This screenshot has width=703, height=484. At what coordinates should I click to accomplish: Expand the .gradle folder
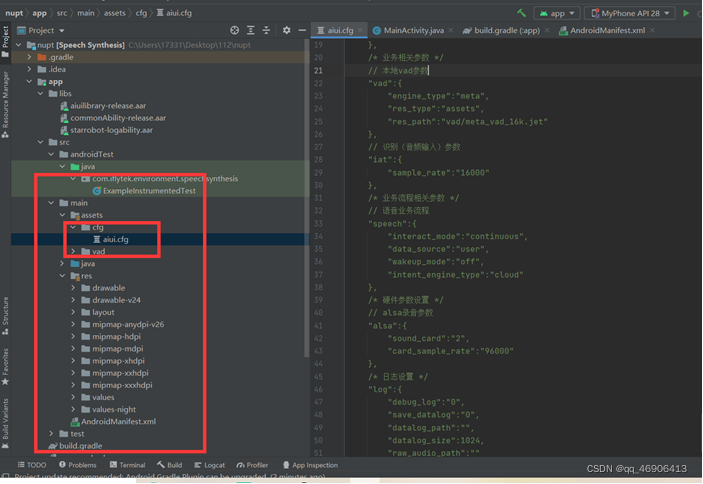point(30,57)
